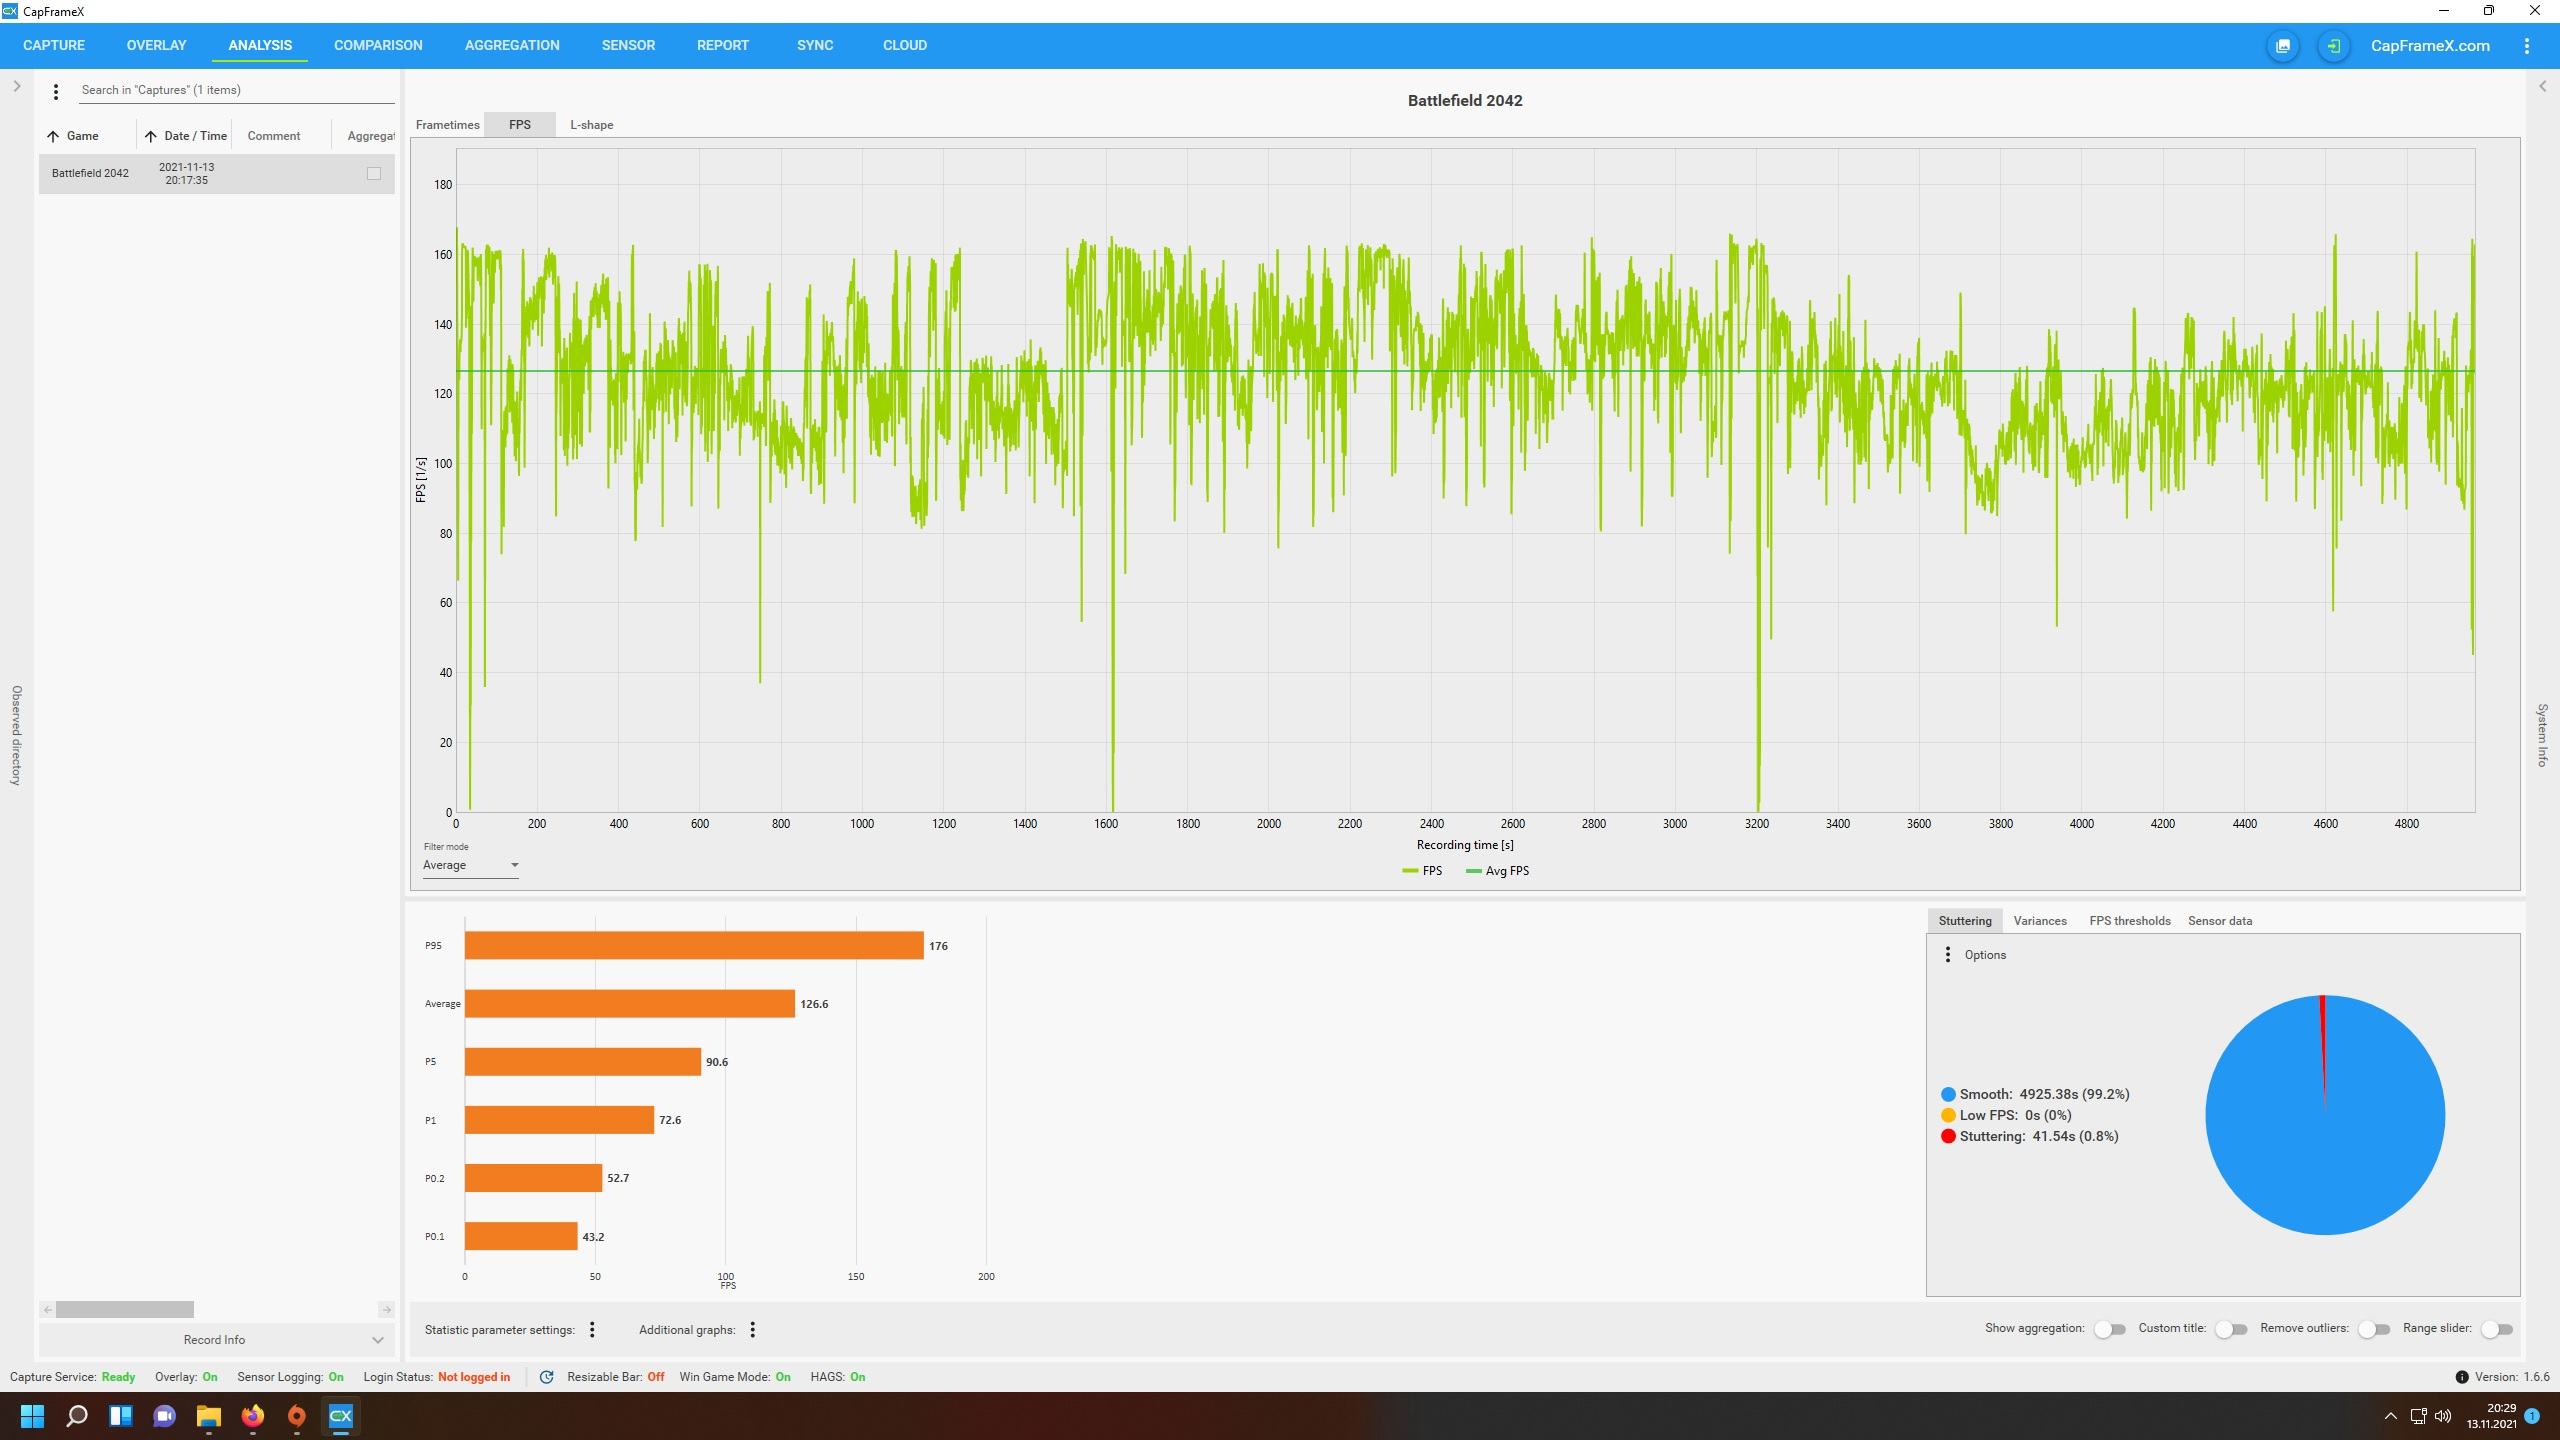Select Frametimes graph tab
Screen dimensions: 2560x1440
[447, 125]
